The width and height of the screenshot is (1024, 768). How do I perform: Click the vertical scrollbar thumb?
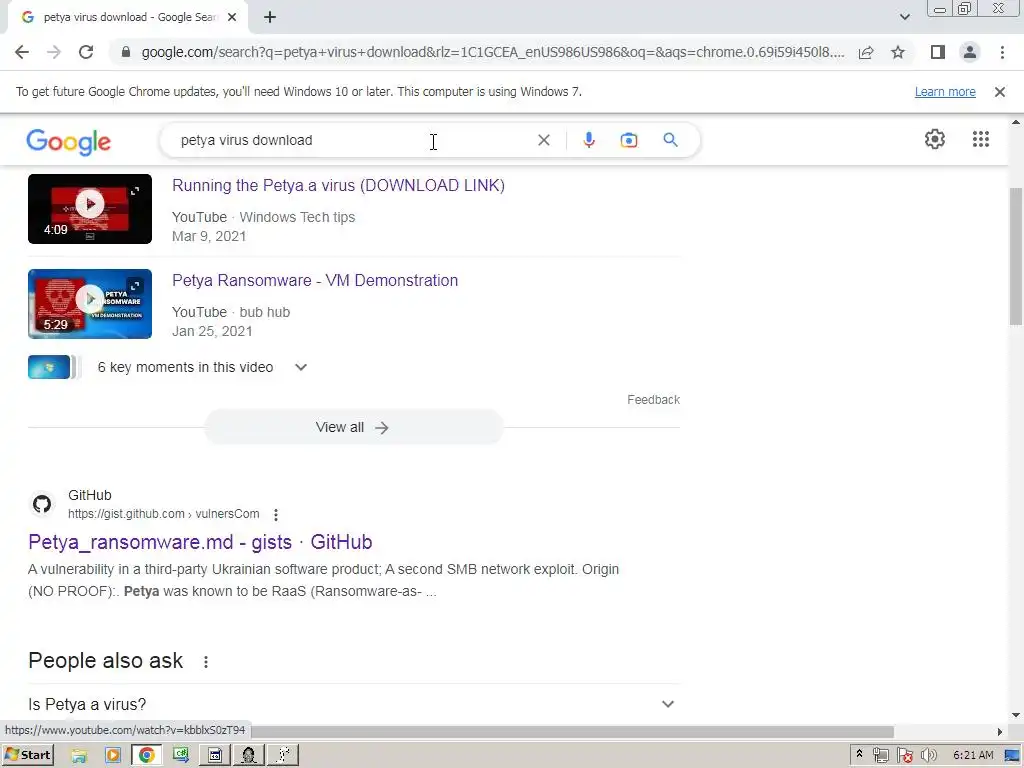pos(1016,255)
